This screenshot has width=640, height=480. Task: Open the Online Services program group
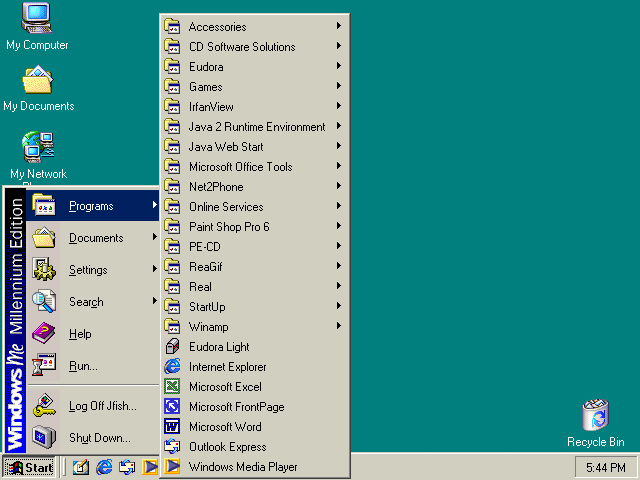pos(255,207)
